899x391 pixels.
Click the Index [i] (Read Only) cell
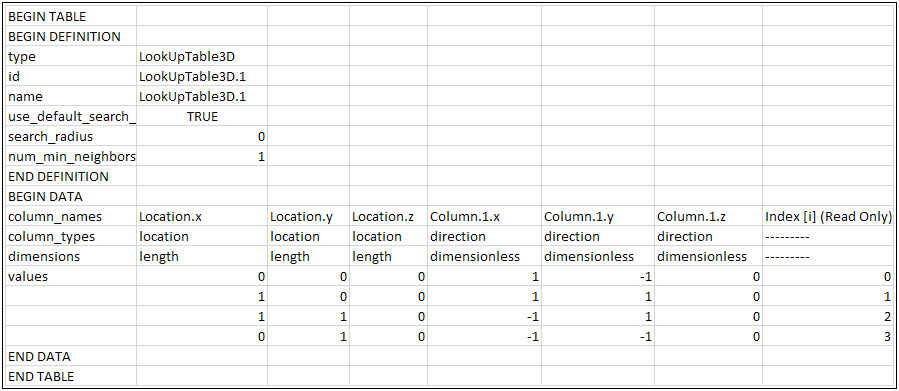point(829,217)
